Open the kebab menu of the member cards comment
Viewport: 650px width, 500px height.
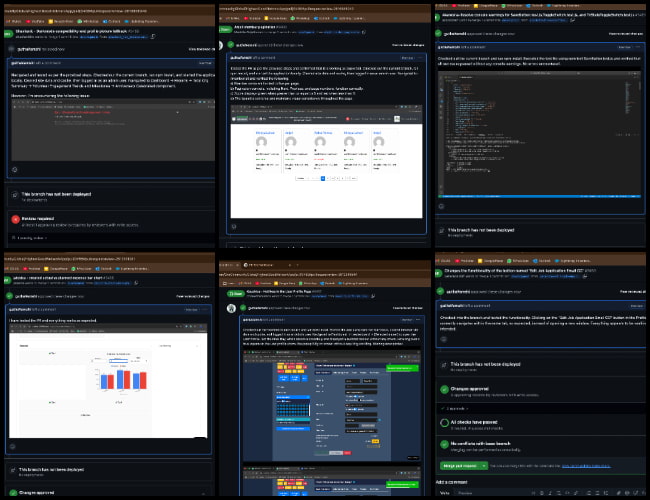420,58
